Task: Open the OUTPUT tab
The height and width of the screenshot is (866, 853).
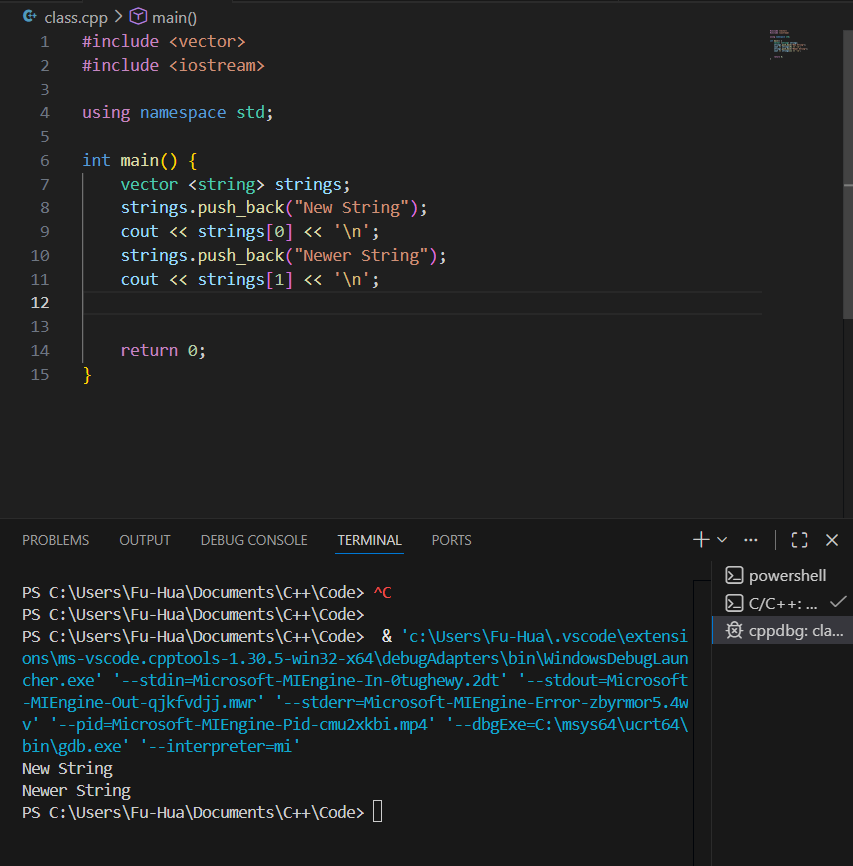Action: [x=145, y=540]
